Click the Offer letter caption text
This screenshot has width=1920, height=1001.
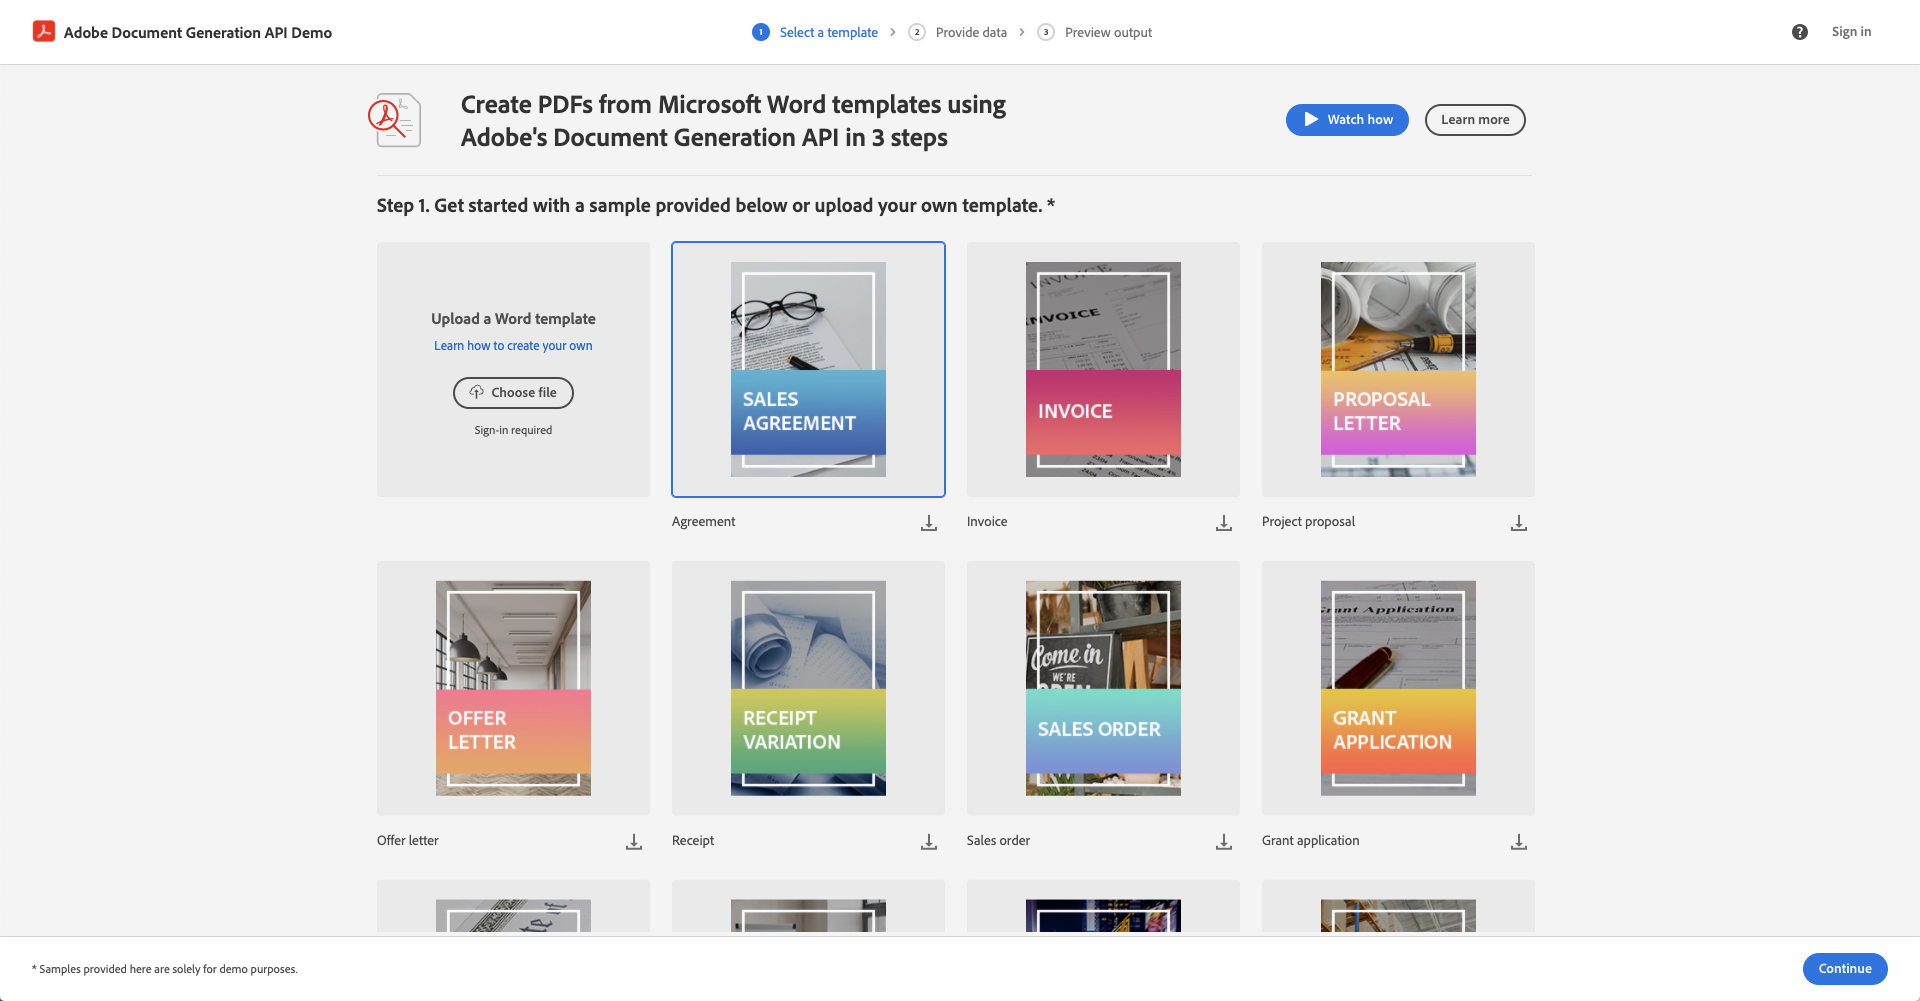(x=408, y=841)
